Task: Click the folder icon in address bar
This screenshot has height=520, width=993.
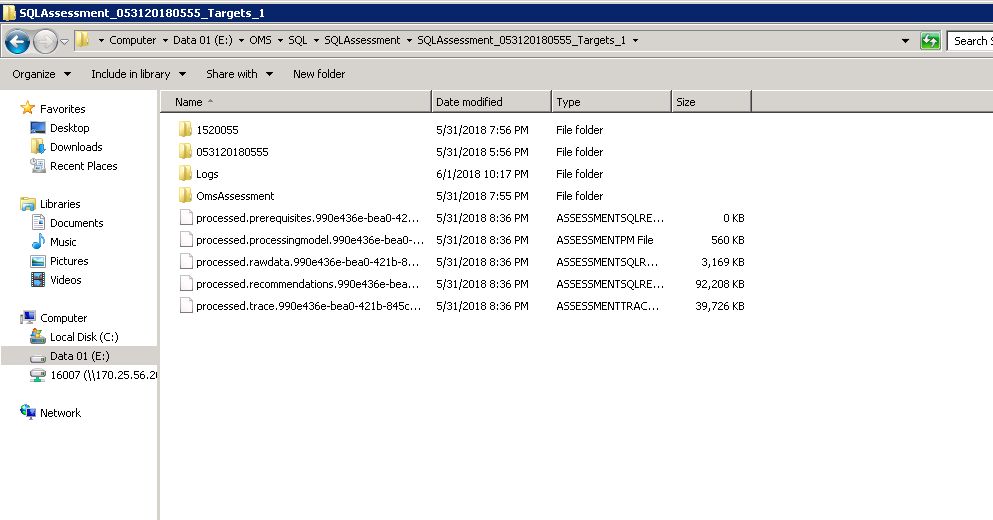Action: [x=82, y=40]
